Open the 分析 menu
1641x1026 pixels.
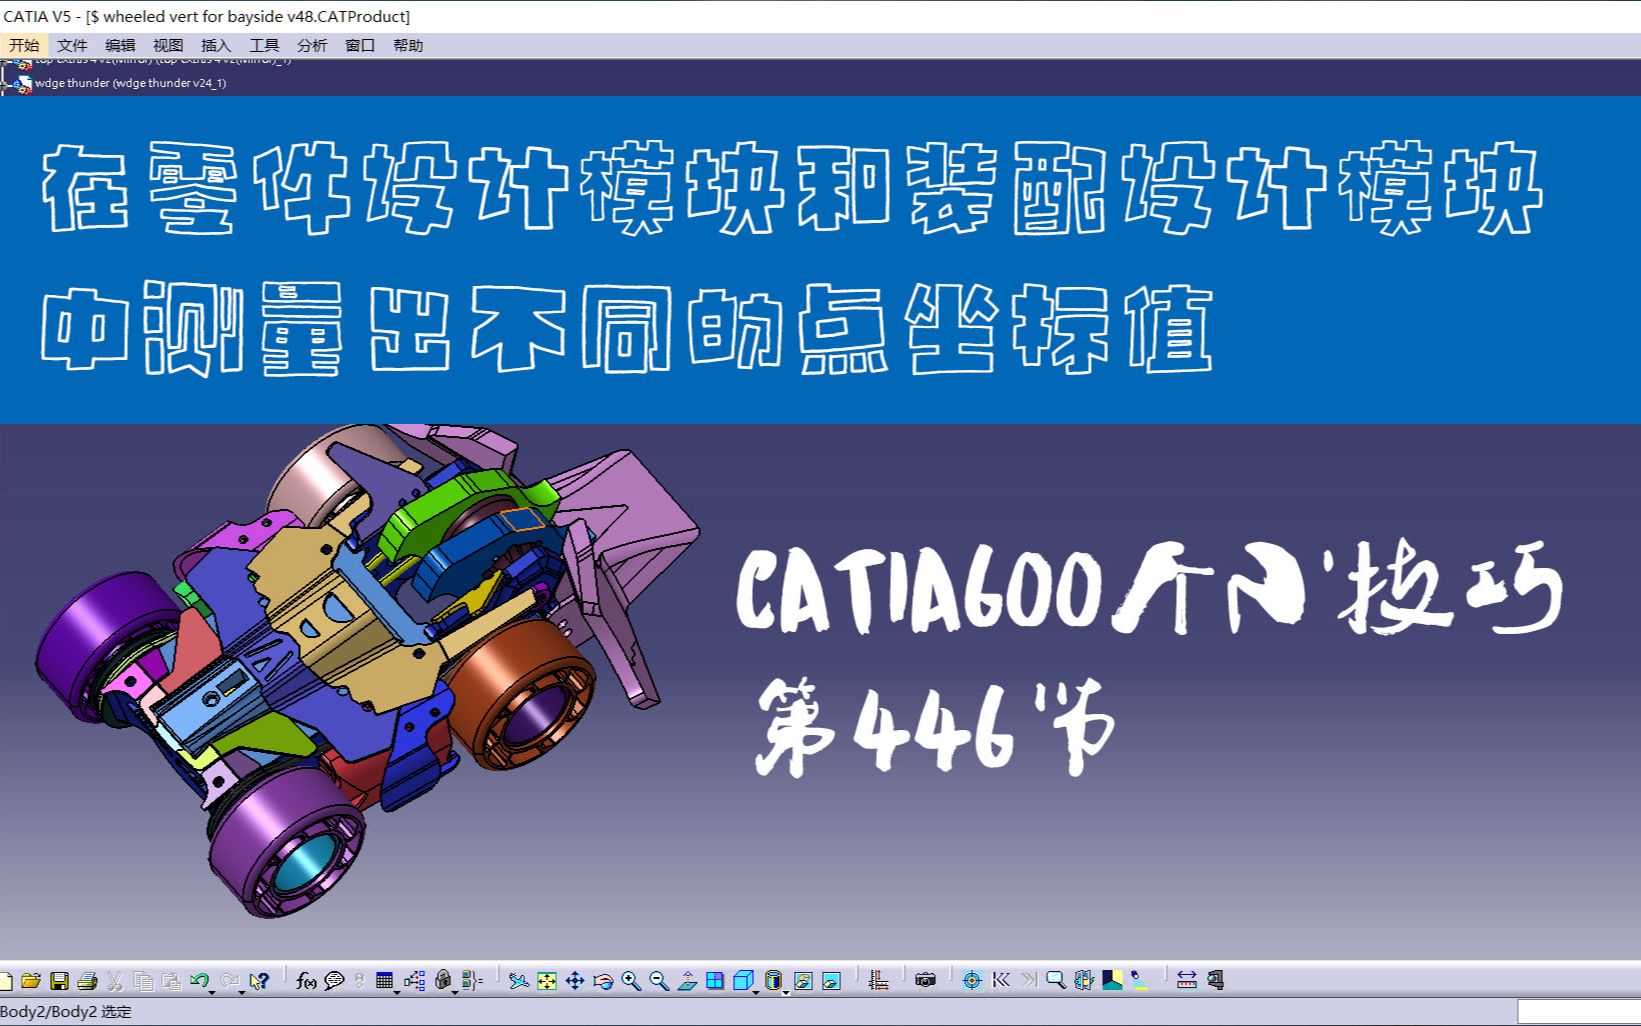(x=312, y=45)
